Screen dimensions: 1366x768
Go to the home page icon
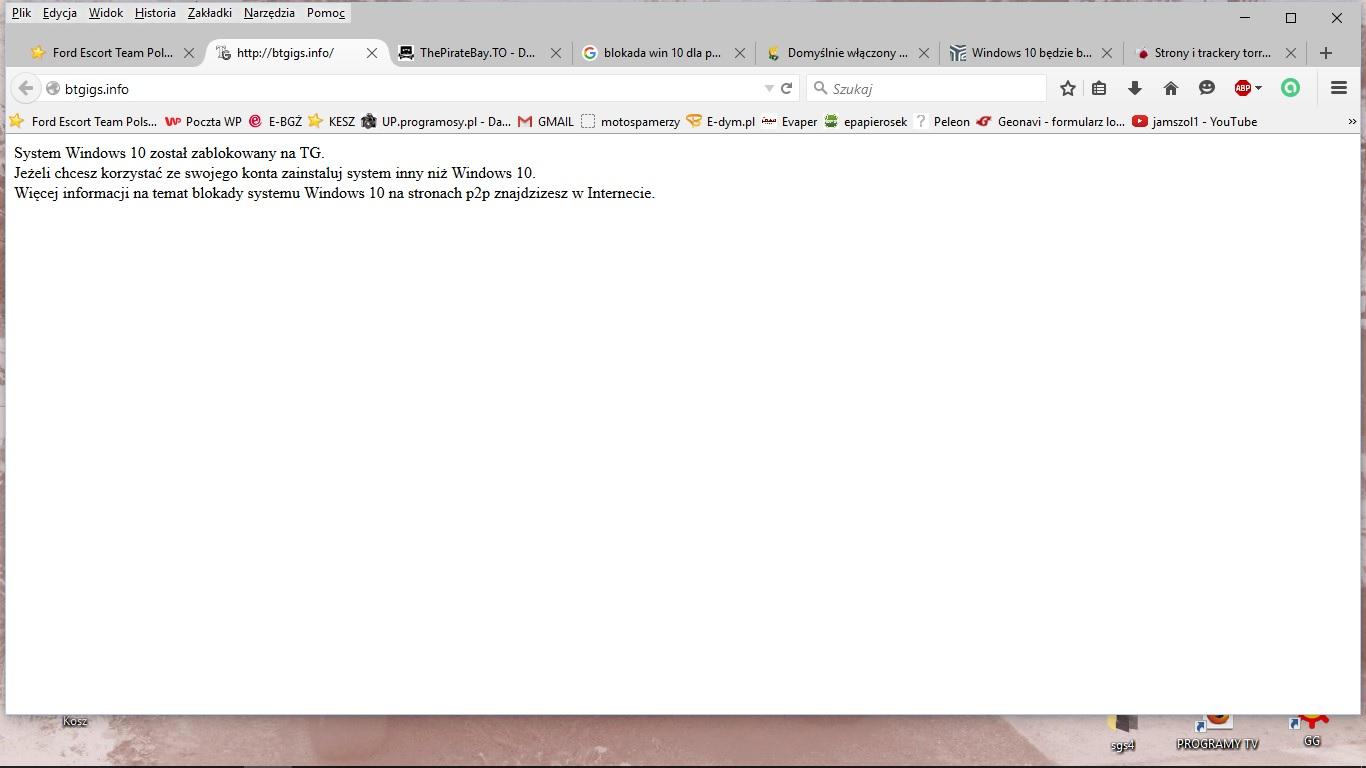(1171, 89)
